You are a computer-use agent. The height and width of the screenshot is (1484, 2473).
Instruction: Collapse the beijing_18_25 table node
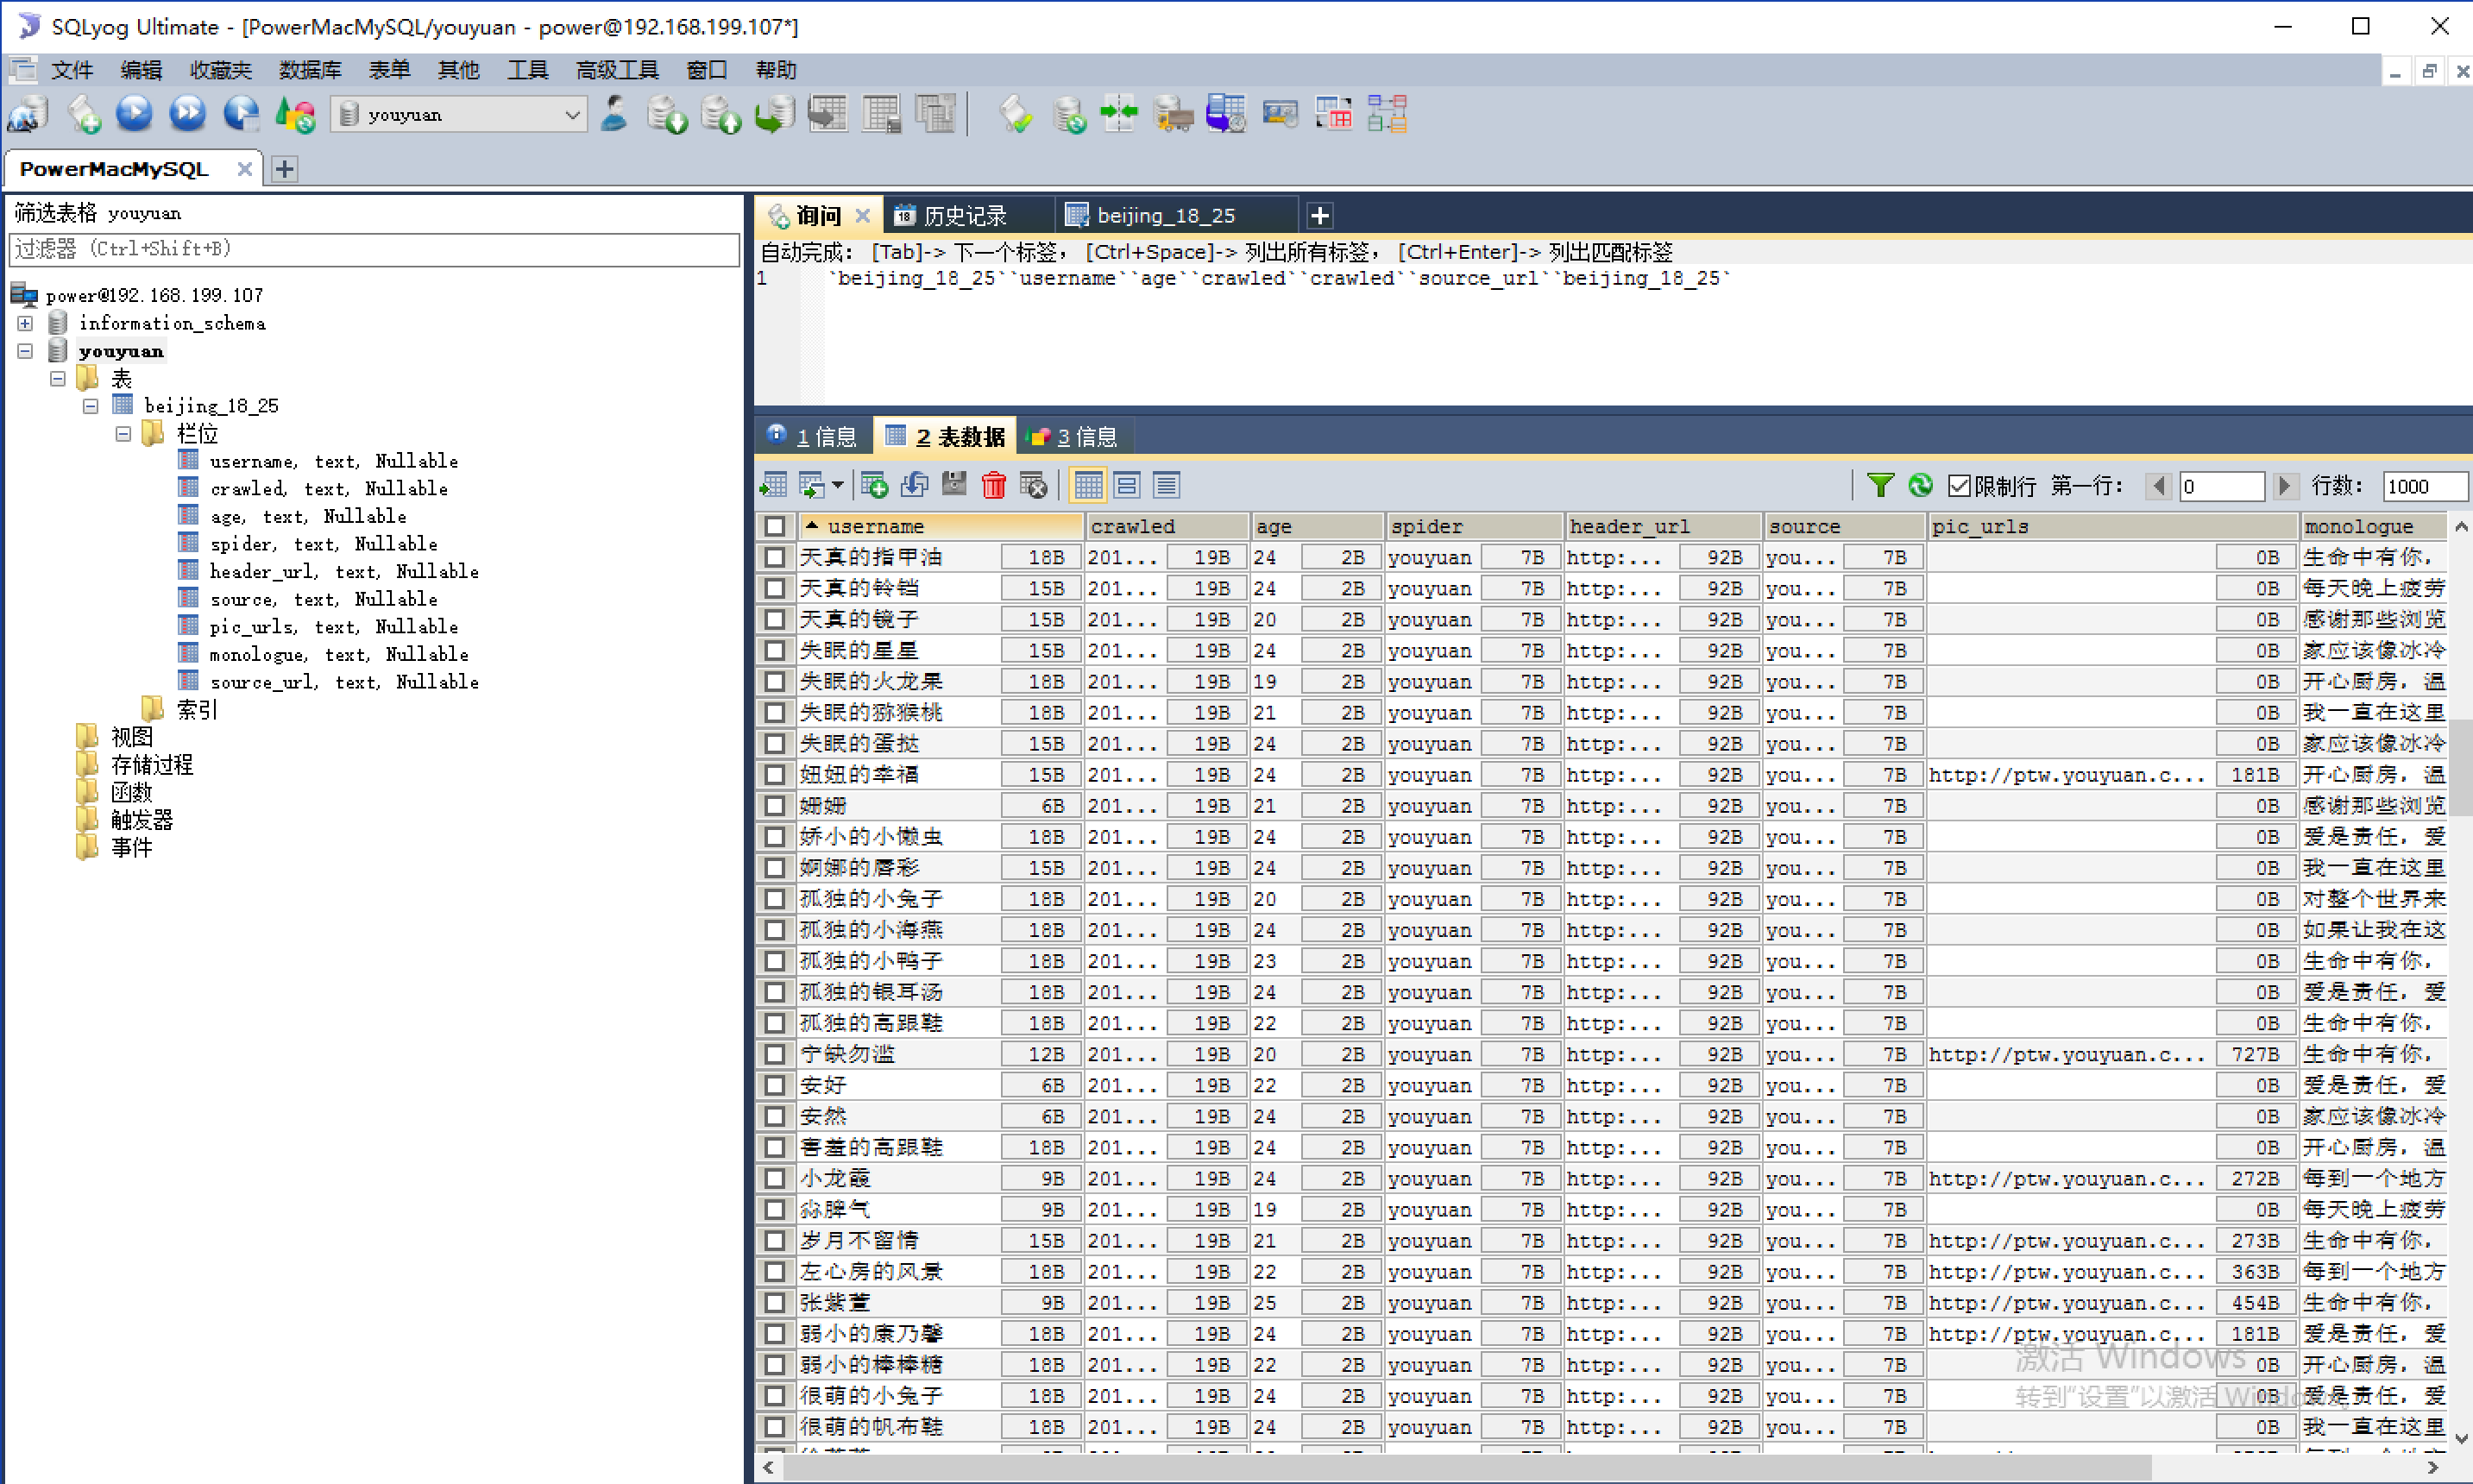(x=91, y=406)
